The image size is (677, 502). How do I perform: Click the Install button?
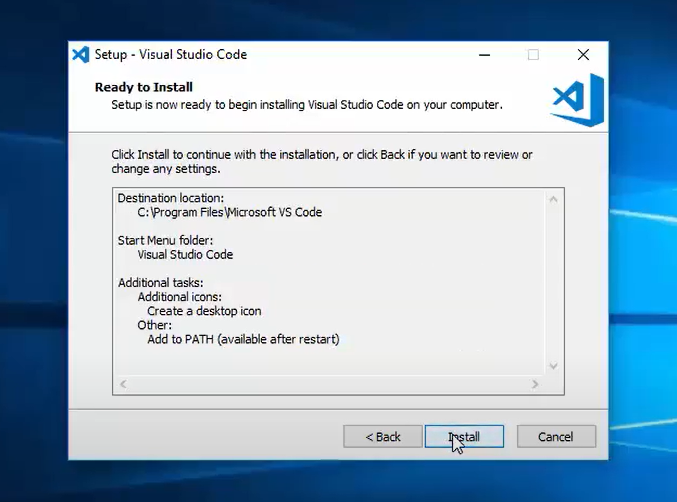(x=464, y=436)
